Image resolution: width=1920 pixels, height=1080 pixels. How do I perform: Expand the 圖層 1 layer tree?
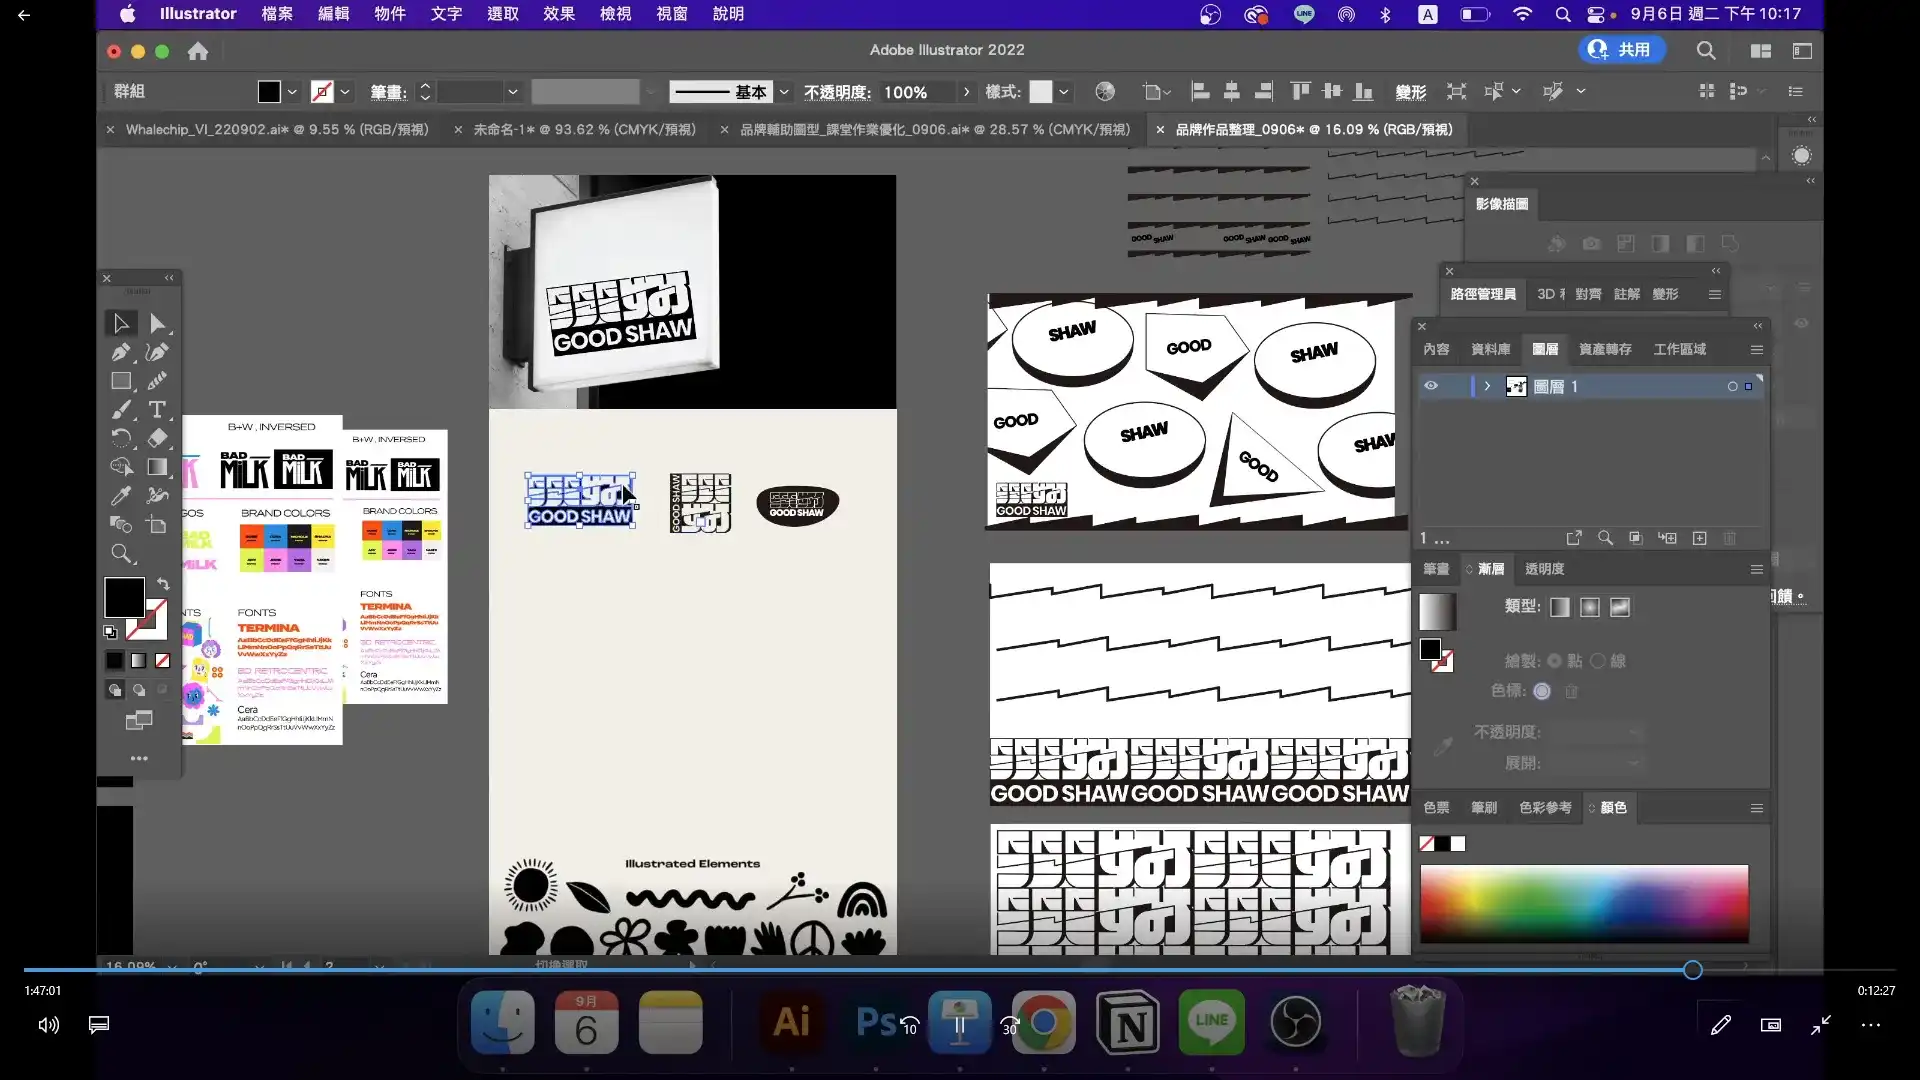[x=1487, y=386]
